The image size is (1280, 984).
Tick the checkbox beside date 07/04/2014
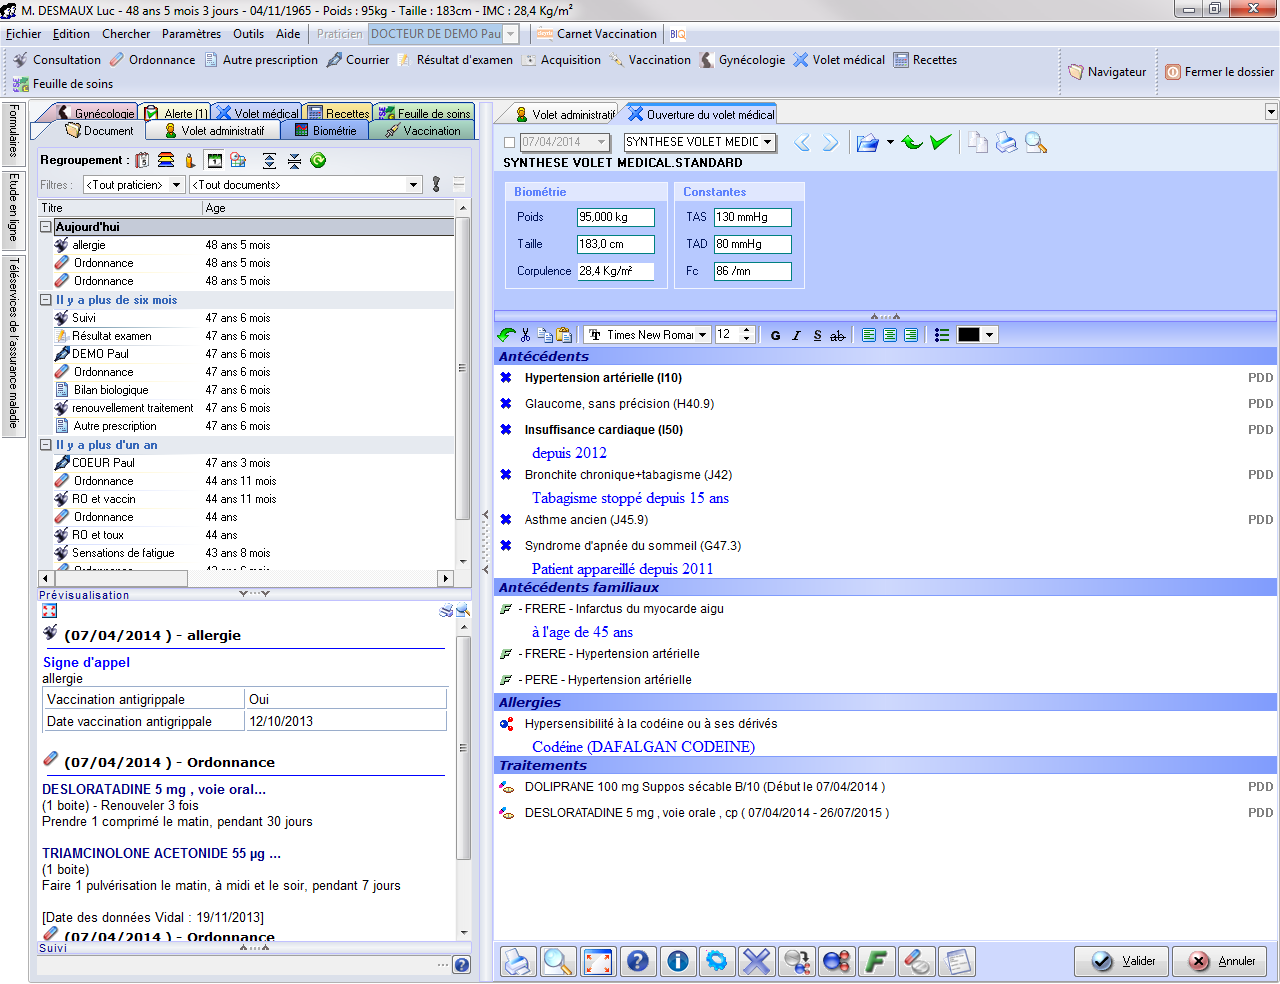pyautogui.click(x=510, y=143)
